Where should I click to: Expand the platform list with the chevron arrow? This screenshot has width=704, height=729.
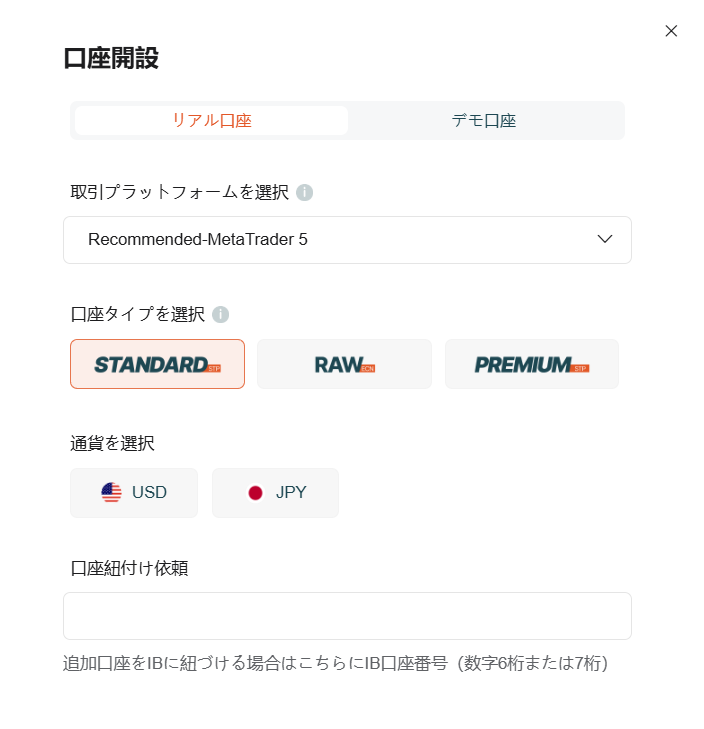tap(604, 239)
